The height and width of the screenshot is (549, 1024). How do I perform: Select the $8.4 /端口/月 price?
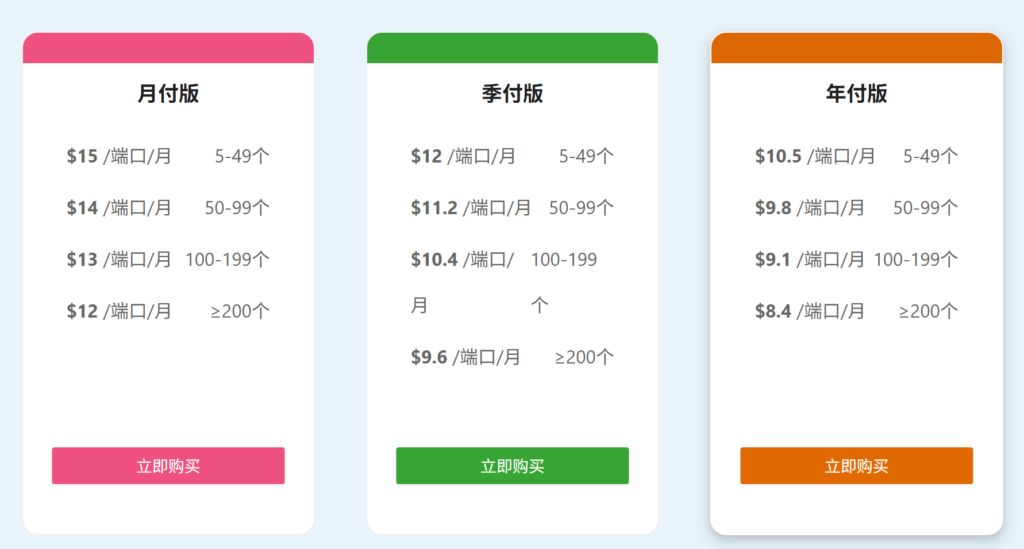[809, 311]
